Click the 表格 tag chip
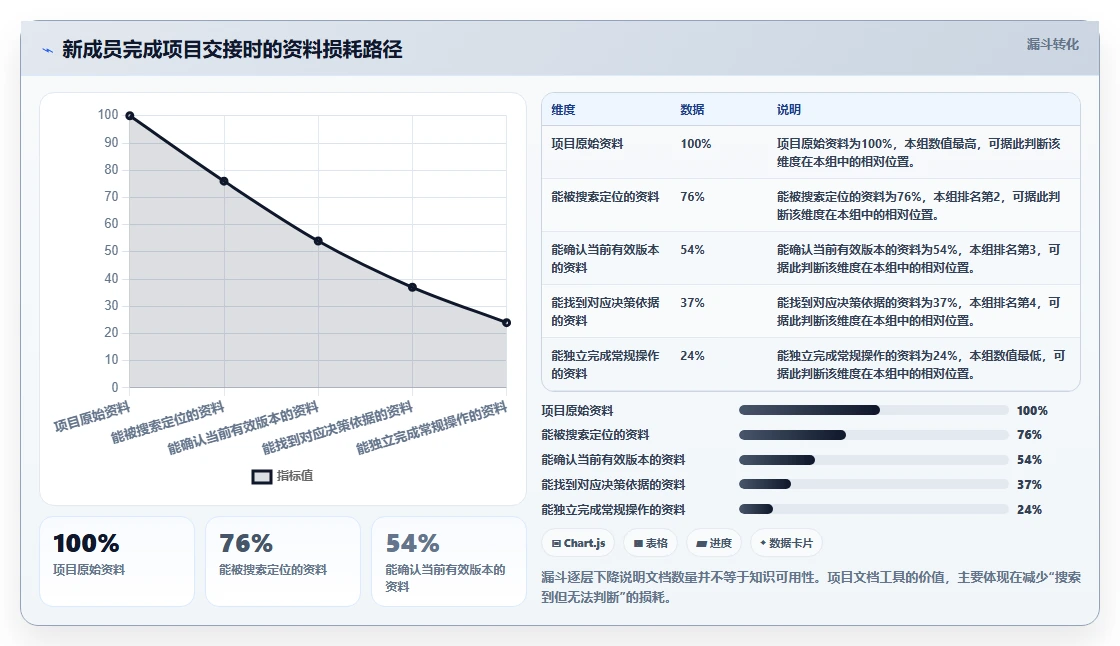Screen dimensions: 1120x646 click(x=650, y=543)
